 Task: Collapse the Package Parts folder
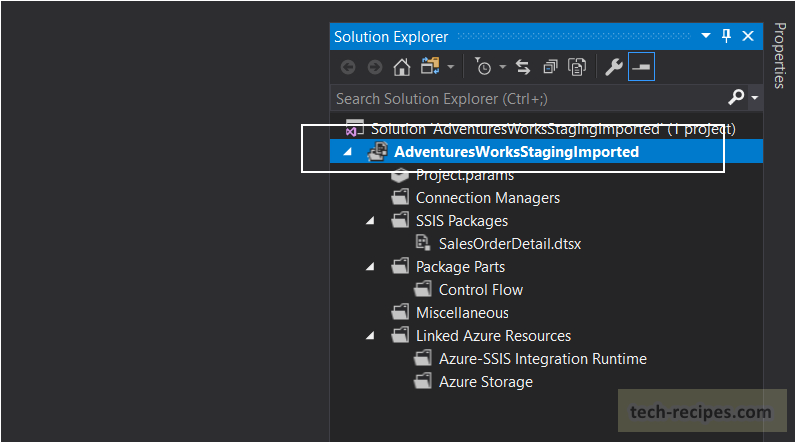coord(371,266)
